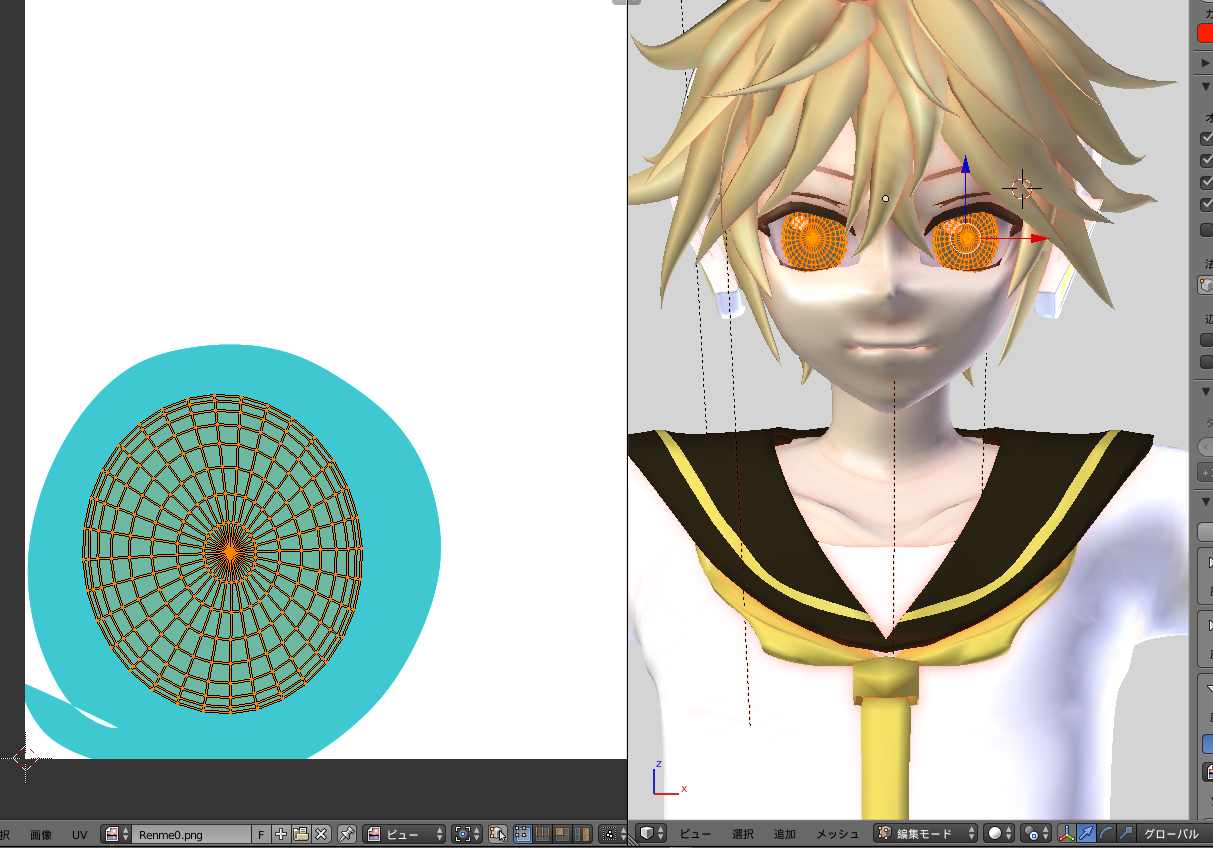Viewport: 1213px width, 848px height.
Task: Select vertex select mode in the UV editor
Action: point(522,834)
